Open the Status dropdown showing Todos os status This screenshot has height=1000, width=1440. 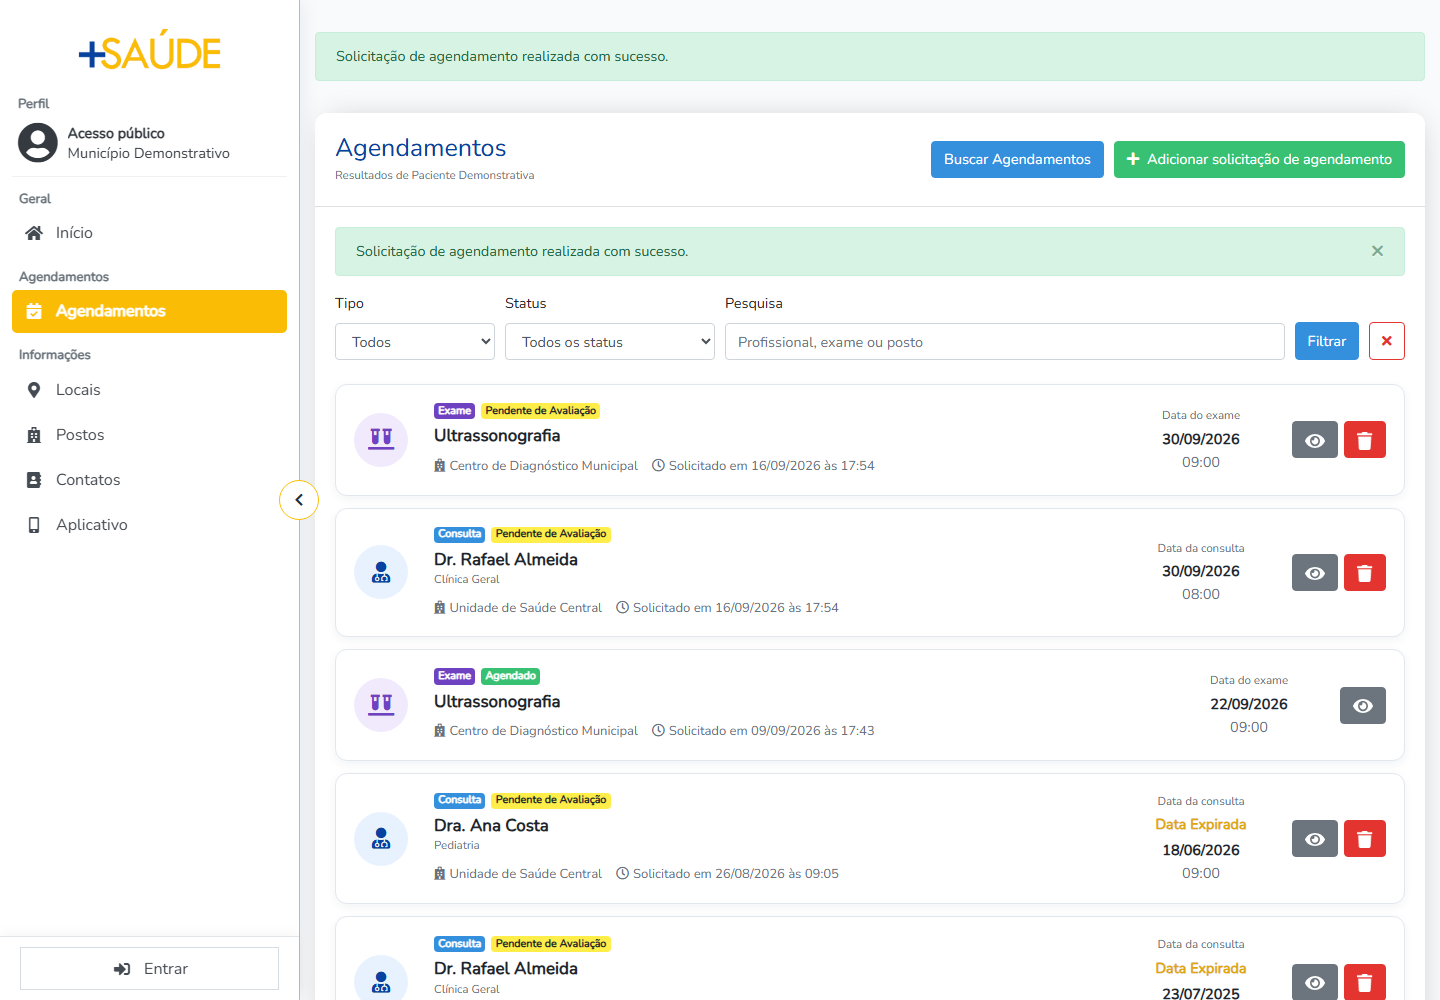(x=610, y=342)
